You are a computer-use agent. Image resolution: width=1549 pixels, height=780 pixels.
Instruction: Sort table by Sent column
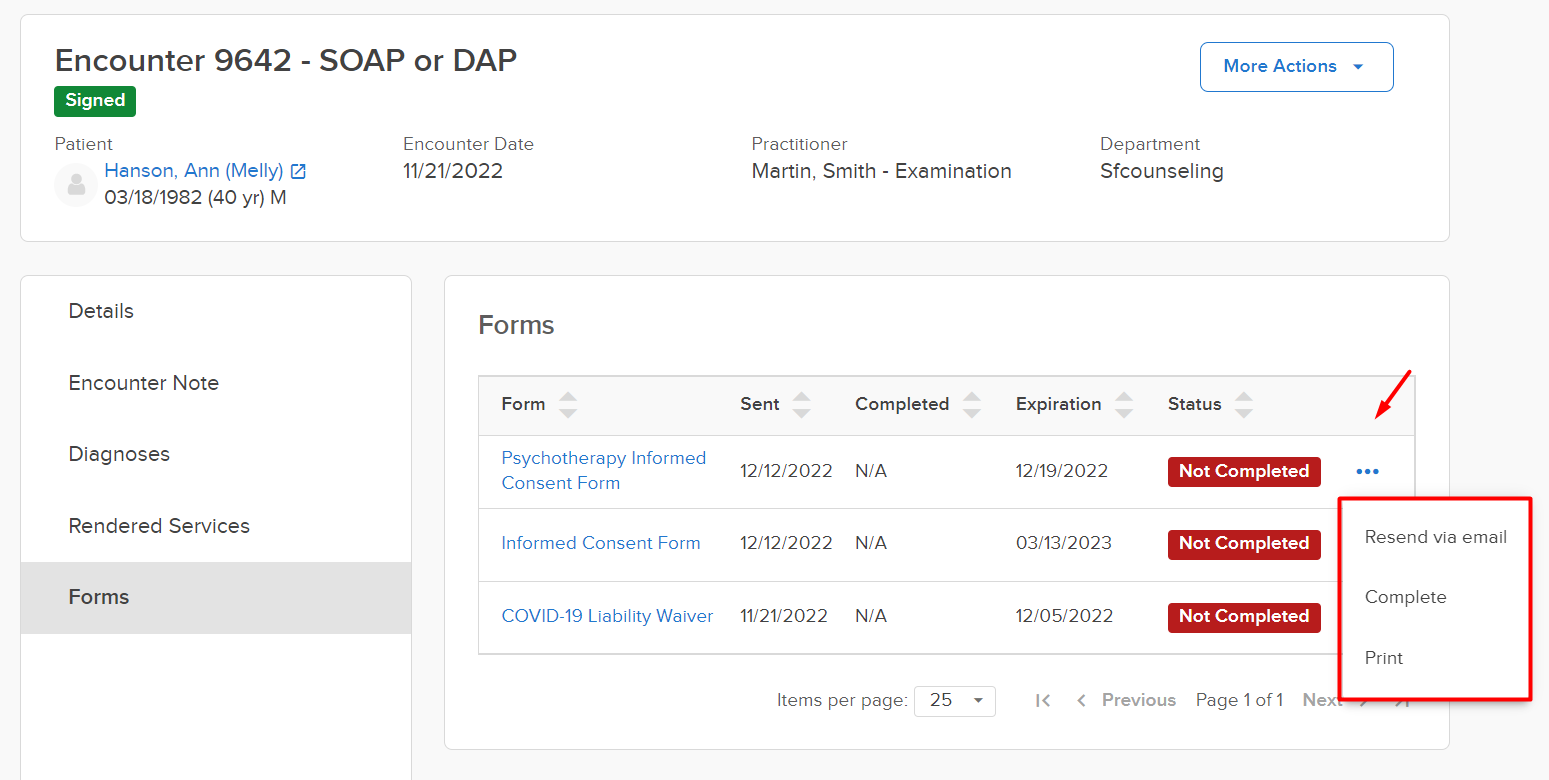coord(801,405)
